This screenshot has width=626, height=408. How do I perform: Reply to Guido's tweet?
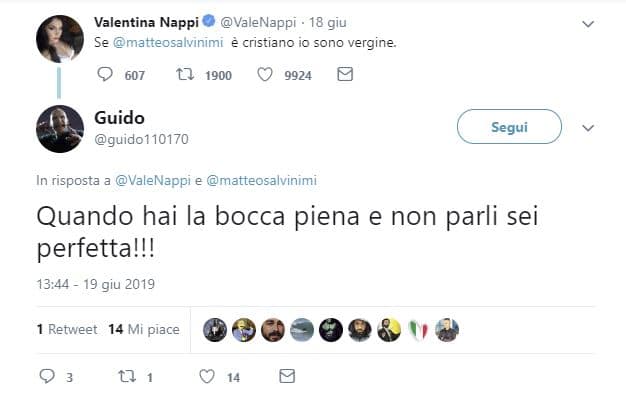click(x=46, y=377)
